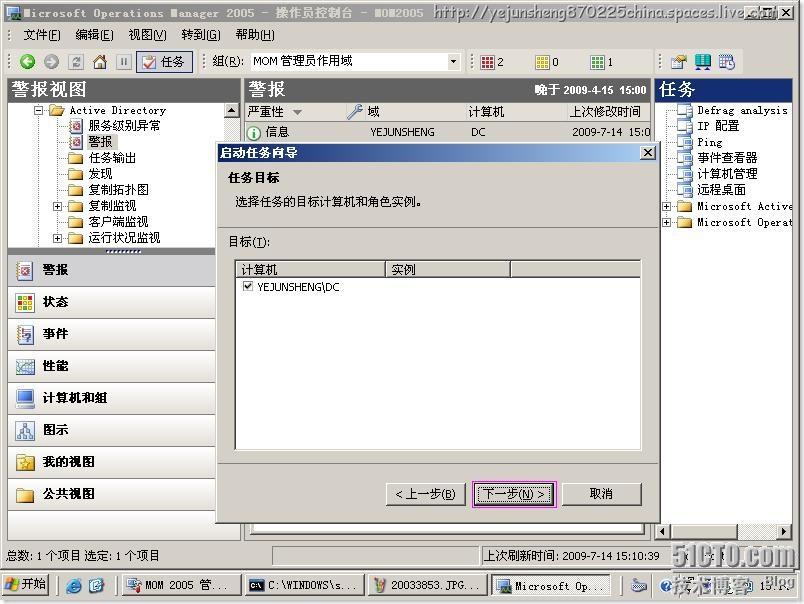Screen dimensions: 804x604
Task: Click the properties icon in right toolbar
Action: [679, 62]
